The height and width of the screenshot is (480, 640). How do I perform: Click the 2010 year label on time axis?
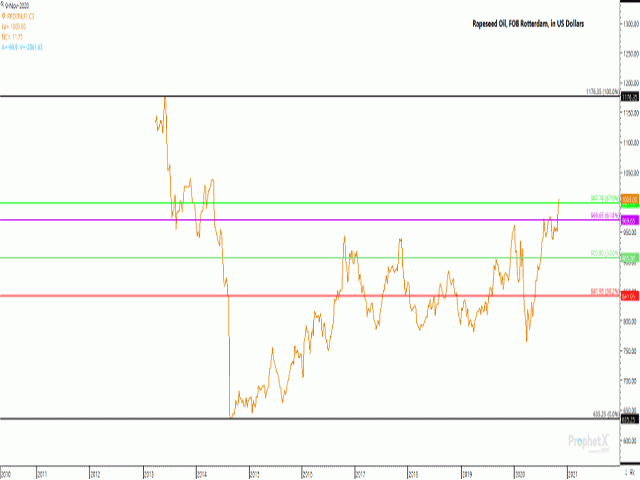(6, 475)
